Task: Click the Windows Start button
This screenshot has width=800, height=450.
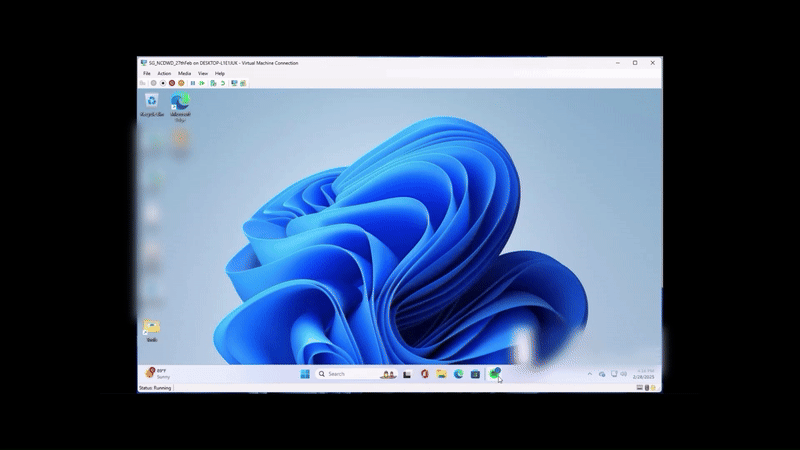Action: tap(305, 374)
